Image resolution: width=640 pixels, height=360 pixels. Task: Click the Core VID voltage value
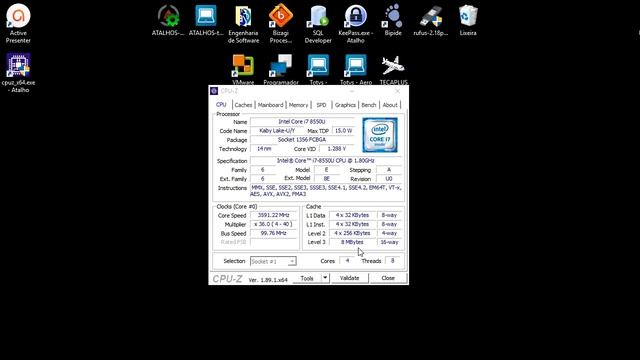[x=336, y=149]
